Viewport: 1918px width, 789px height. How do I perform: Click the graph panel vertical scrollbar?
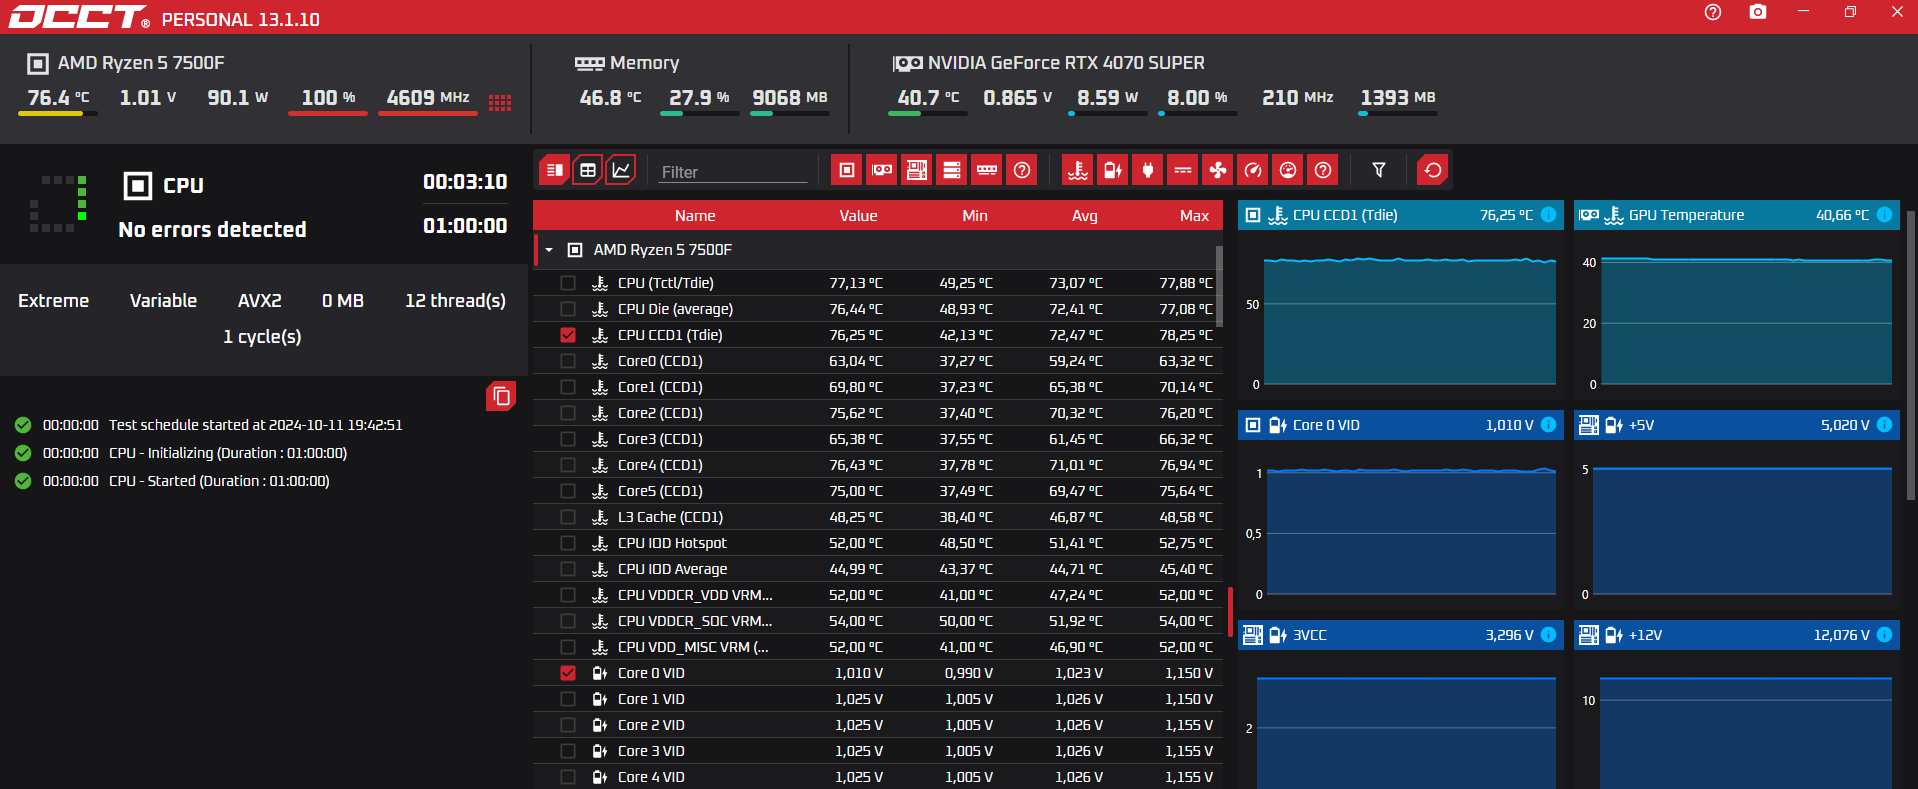point(1911,355)
